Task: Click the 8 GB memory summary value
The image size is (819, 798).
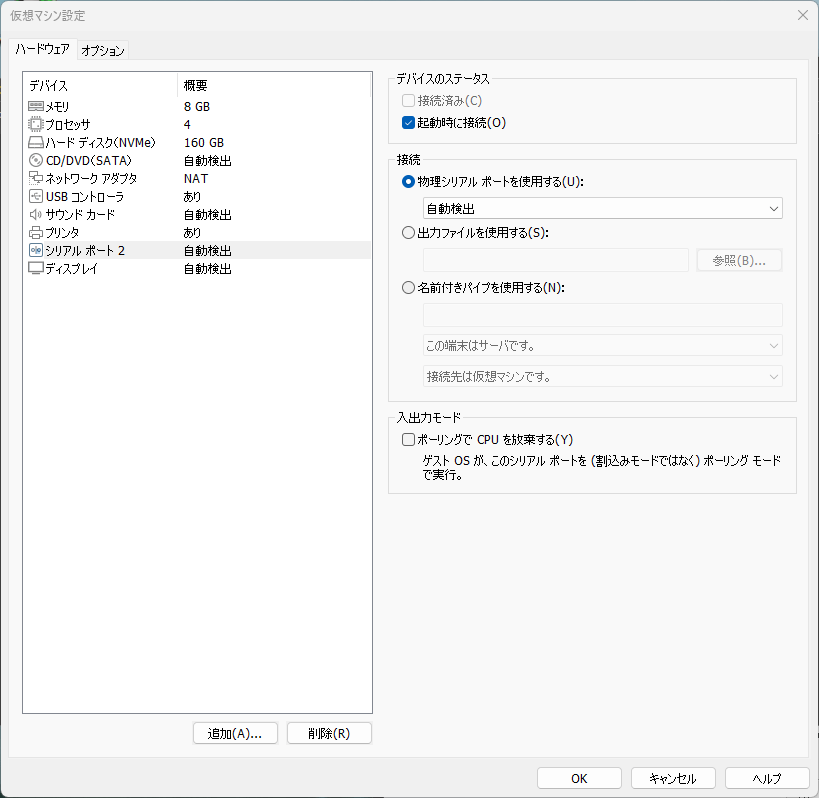Action: click(x=197, y=107)
